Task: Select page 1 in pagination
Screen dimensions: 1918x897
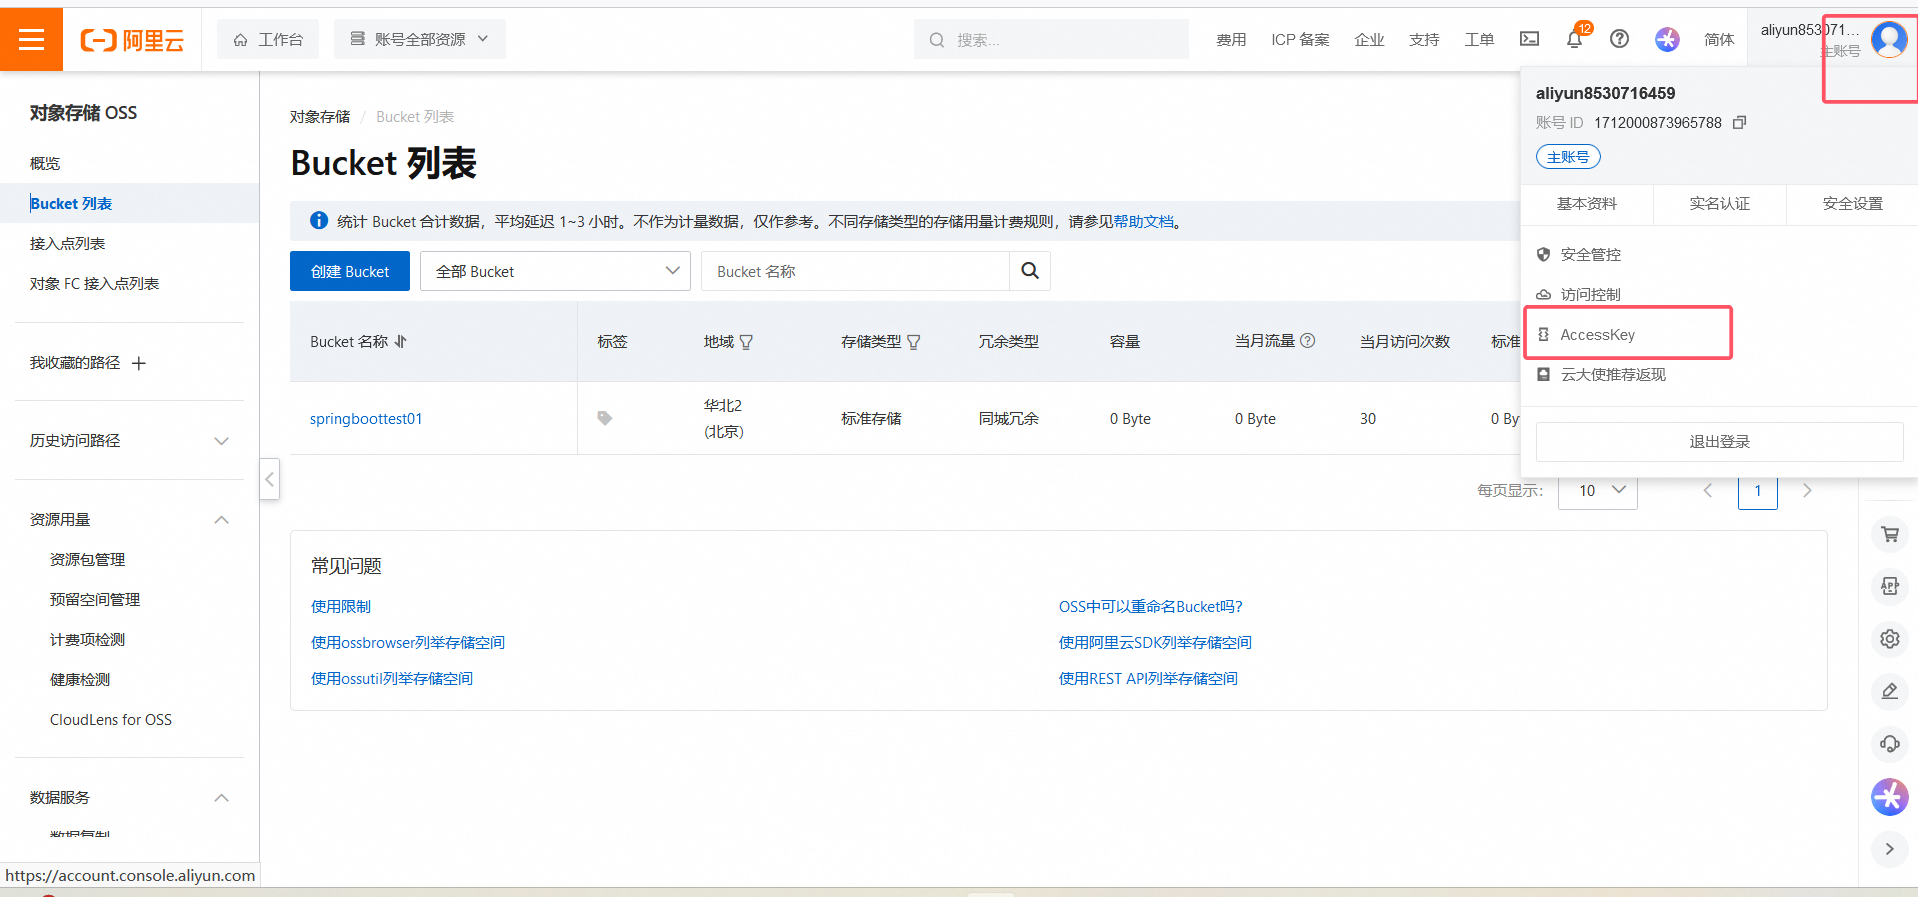Action: pyautogui.click(x=1758, y=490)
